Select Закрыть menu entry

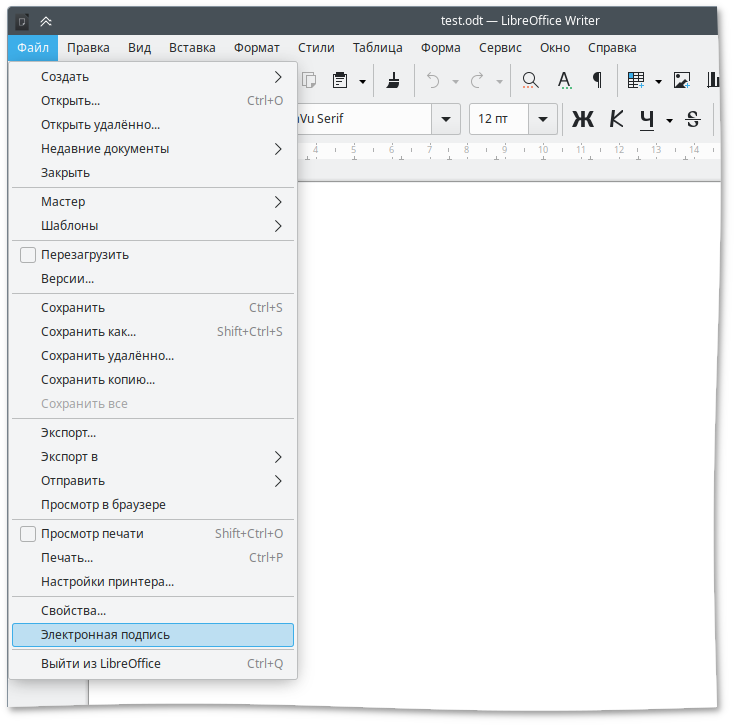[153, 173]
